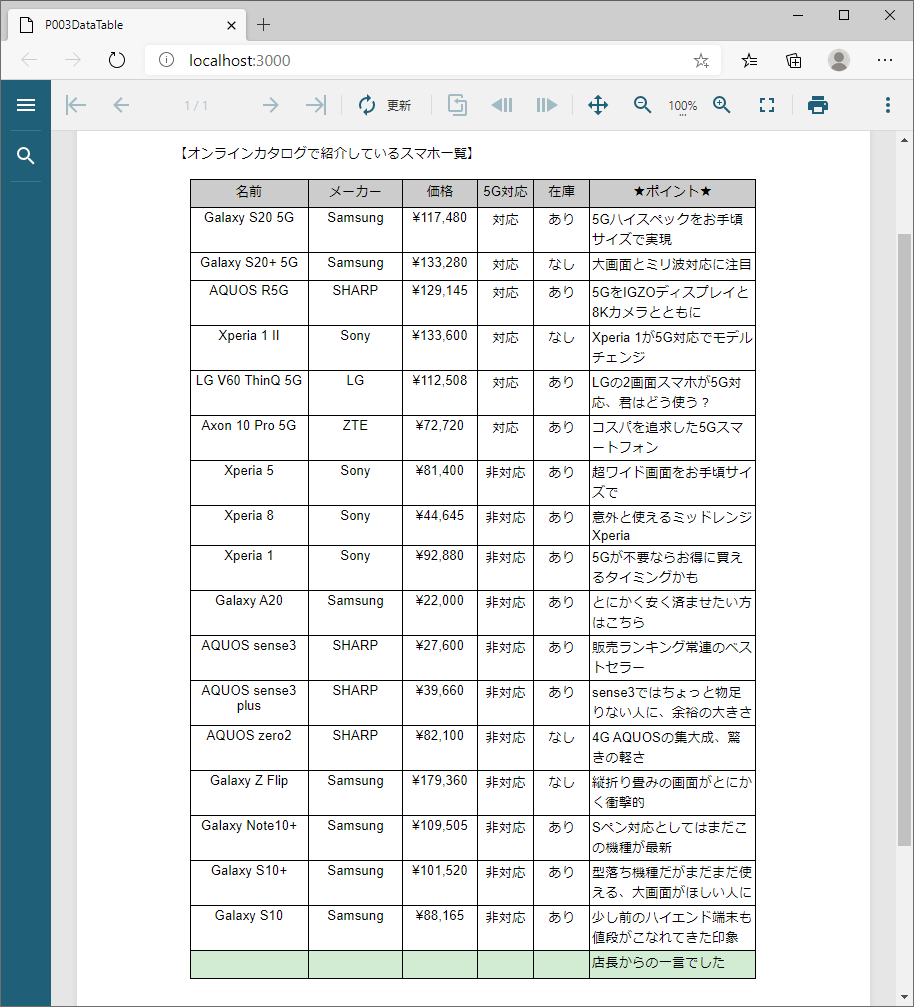Open the hamburger sidebar menu
Viewport: 914px width, 1007px height.
tap(26, 105)
